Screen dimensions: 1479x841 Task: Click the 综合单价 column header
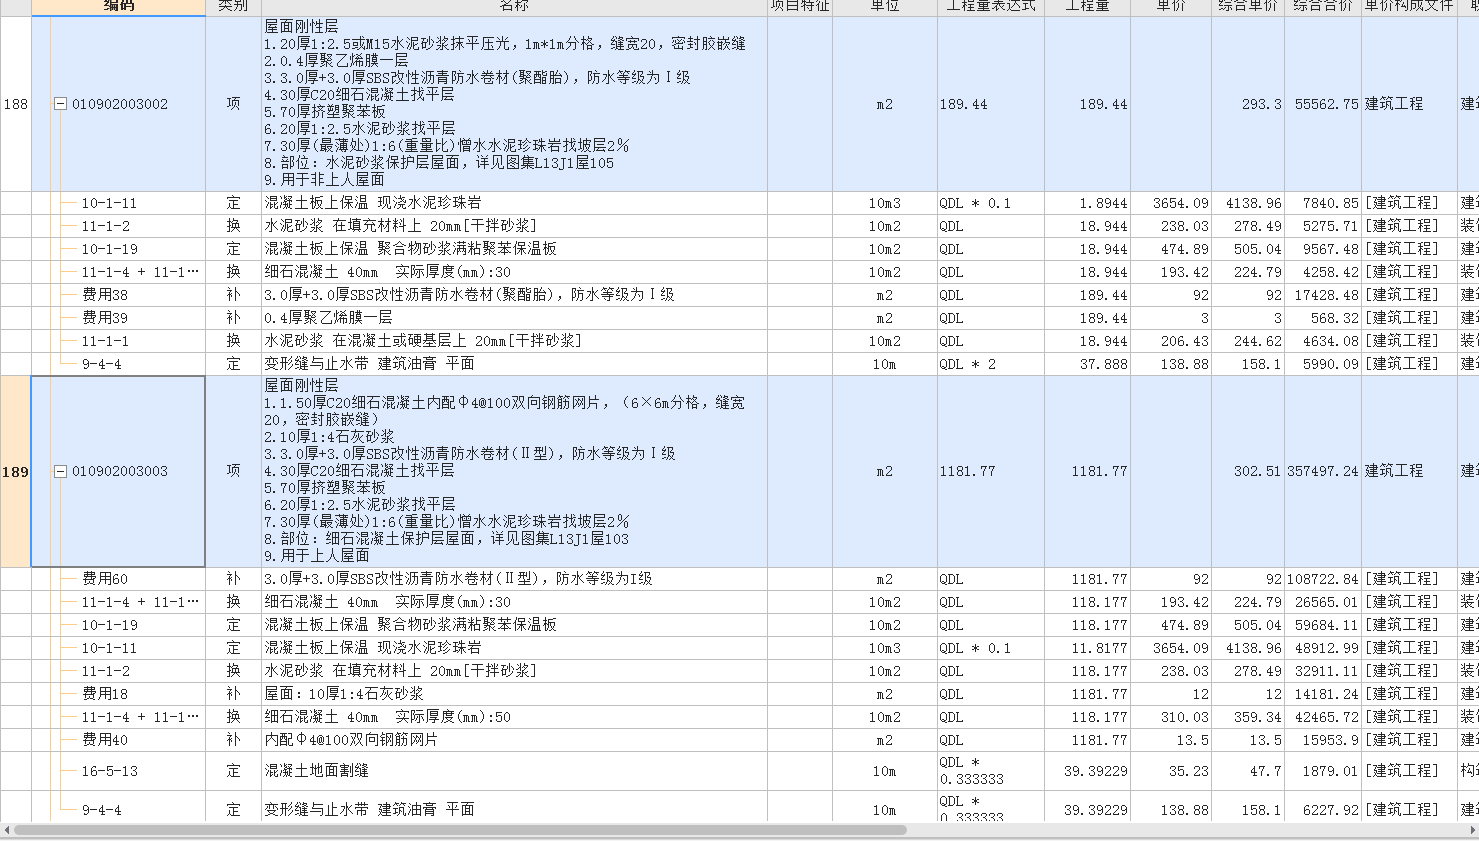(x=1247, y=7)
